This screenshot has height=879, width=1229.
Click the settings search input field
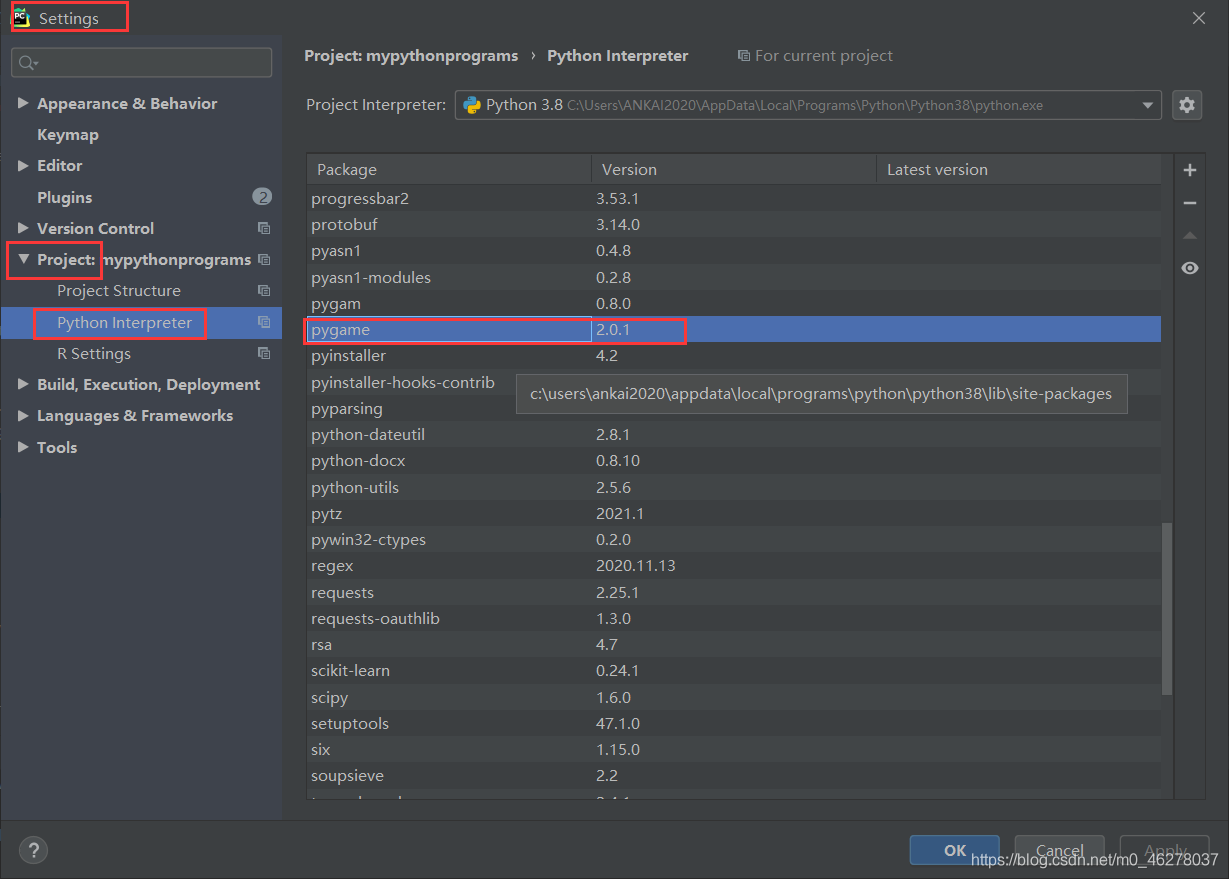[x=141, y=63]
